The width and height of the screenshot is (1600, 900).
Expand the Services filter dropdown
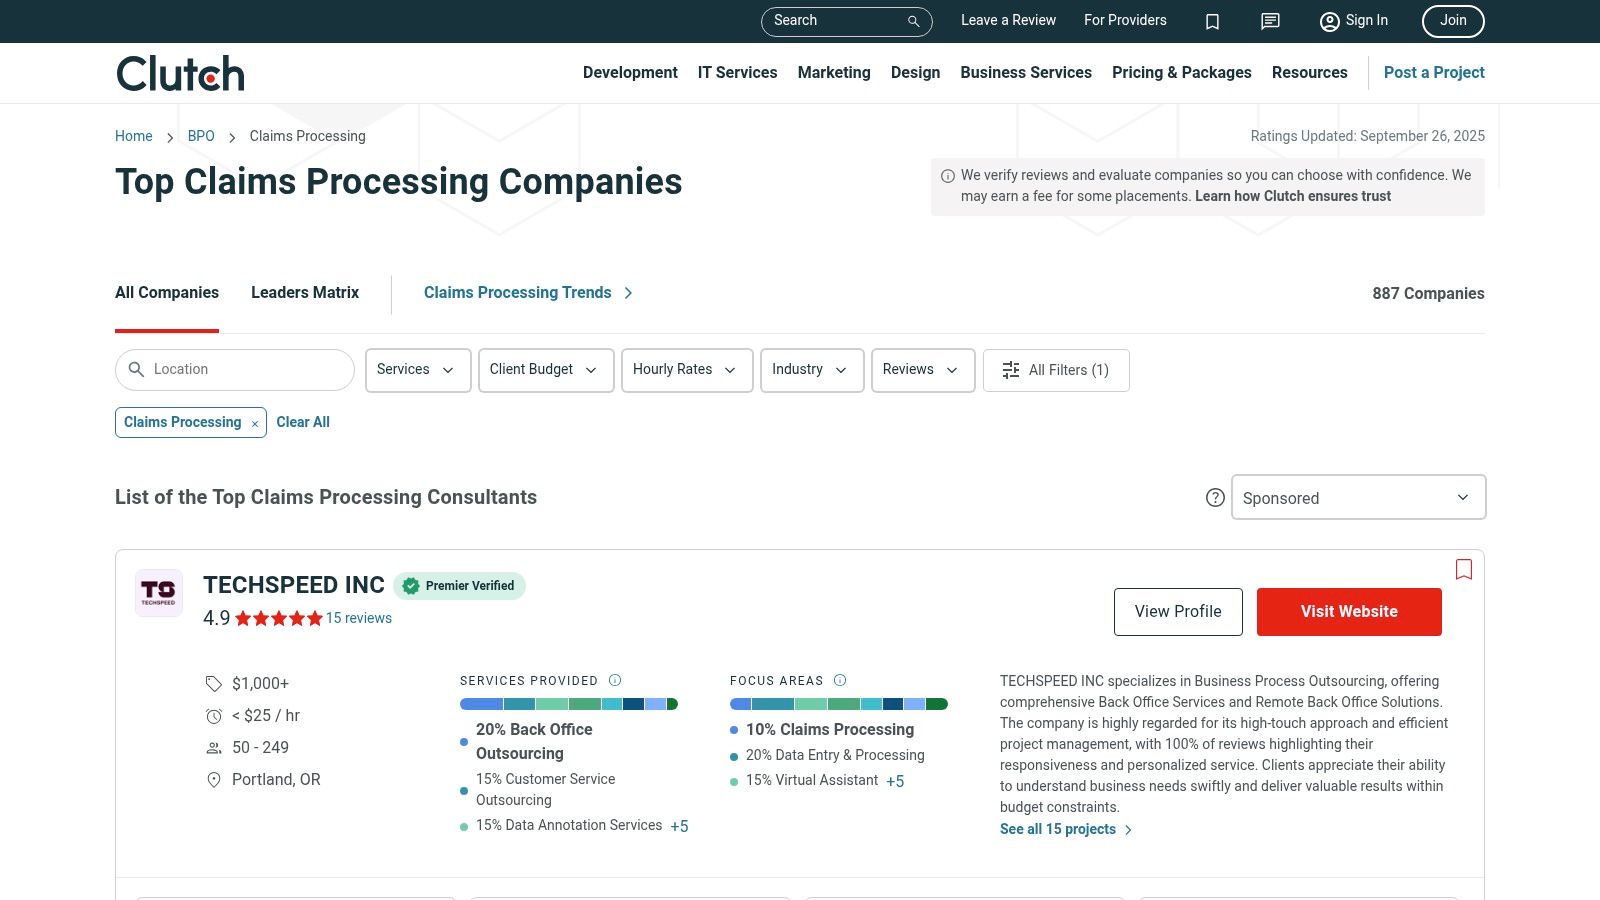[417, 370]
